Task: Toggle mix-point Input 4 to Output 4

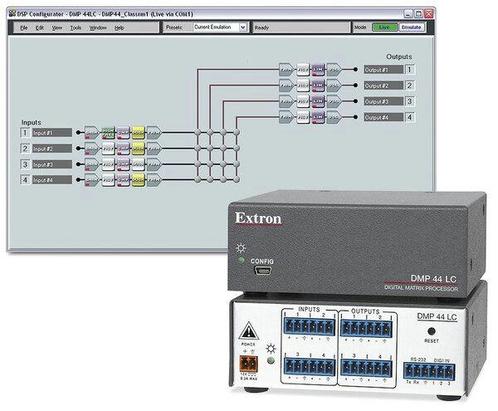Action: 236,180
